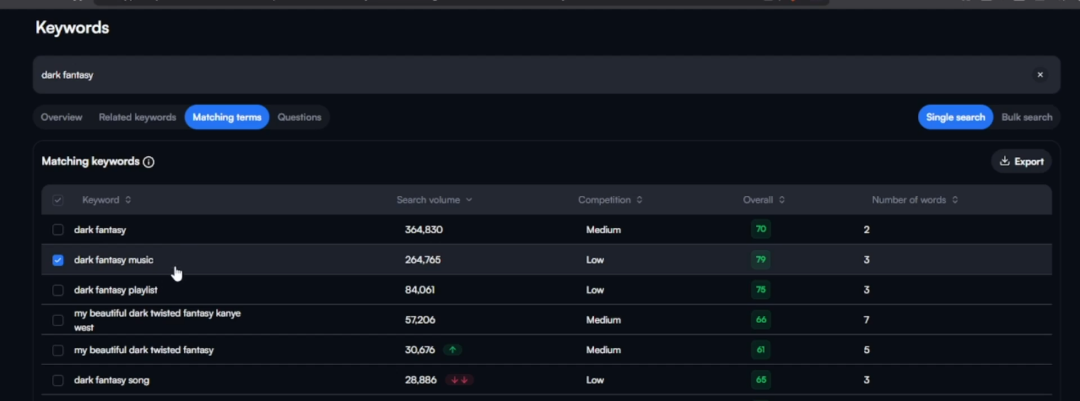The width and height of the screenshot is (1080, 401).
Task: Click into the keyword search input field
Action: (x=500, y=75)
